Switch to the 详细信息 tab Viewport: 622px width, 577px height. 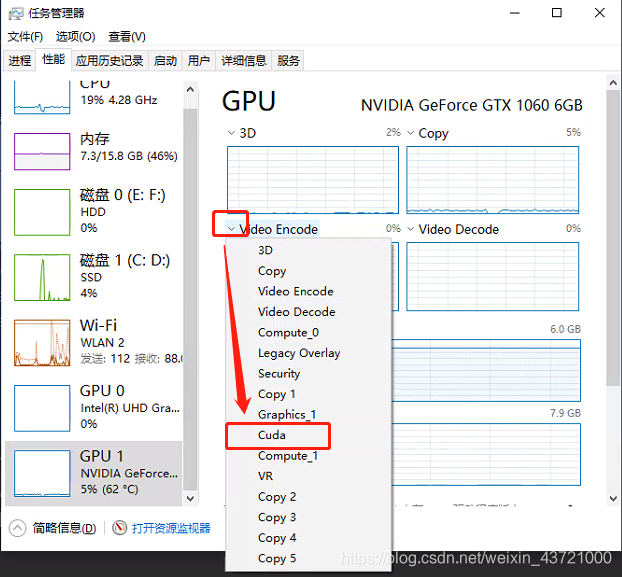coord(244,61)
